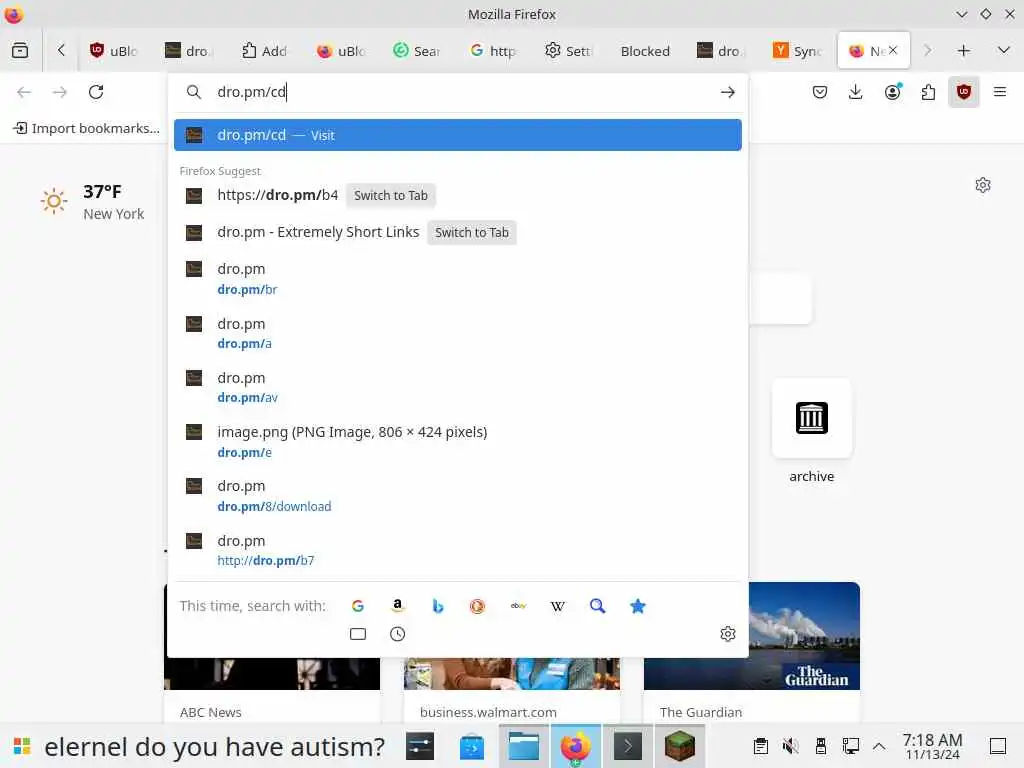Open the terminal taskbar icon
Image resolution: width=1024 pixels, height=768 pixels.
(x=628, y=746)
